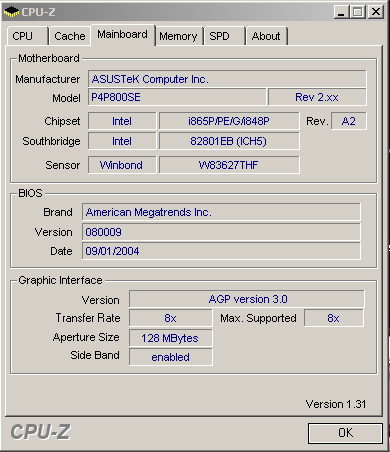This screenshot has height=452, width=390.
Task: Click the Chipset vendor field Intel
Action: click(x=122, y=121)
